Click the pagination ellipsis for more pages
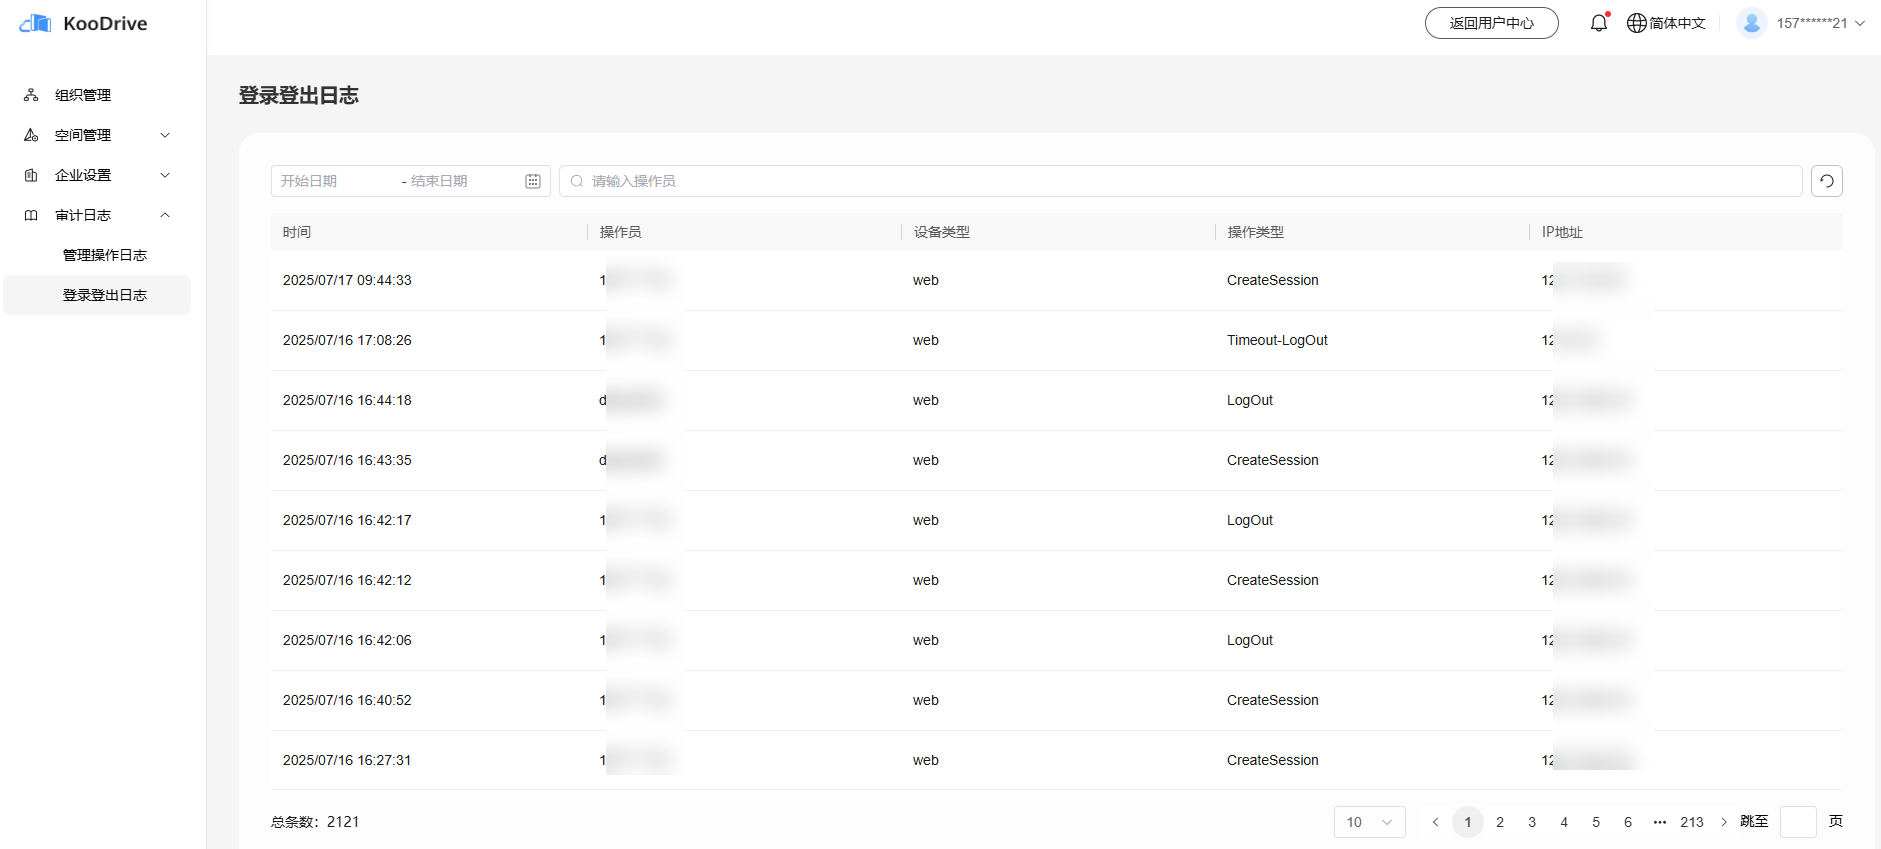This screenshot has height=849, width=1881. coord(1660,822)
